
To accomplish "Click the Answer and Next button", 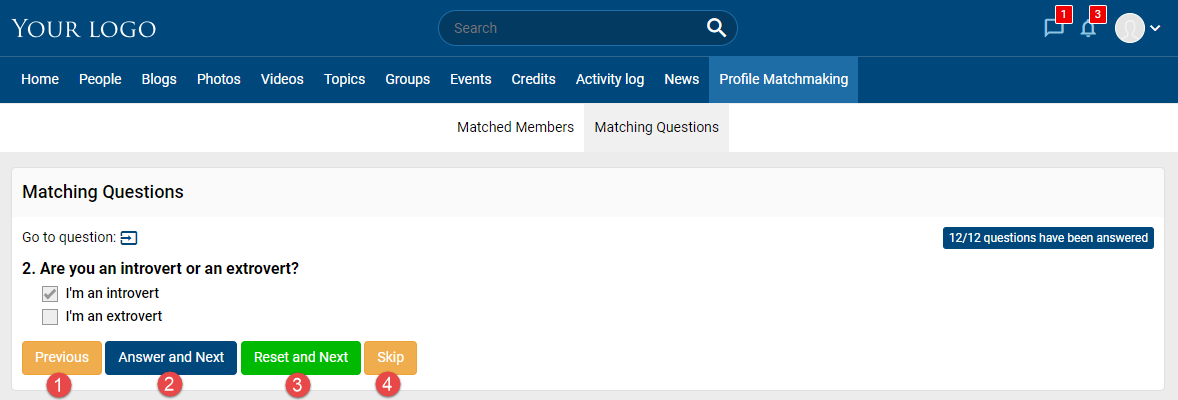I will (x=171, y=358).
